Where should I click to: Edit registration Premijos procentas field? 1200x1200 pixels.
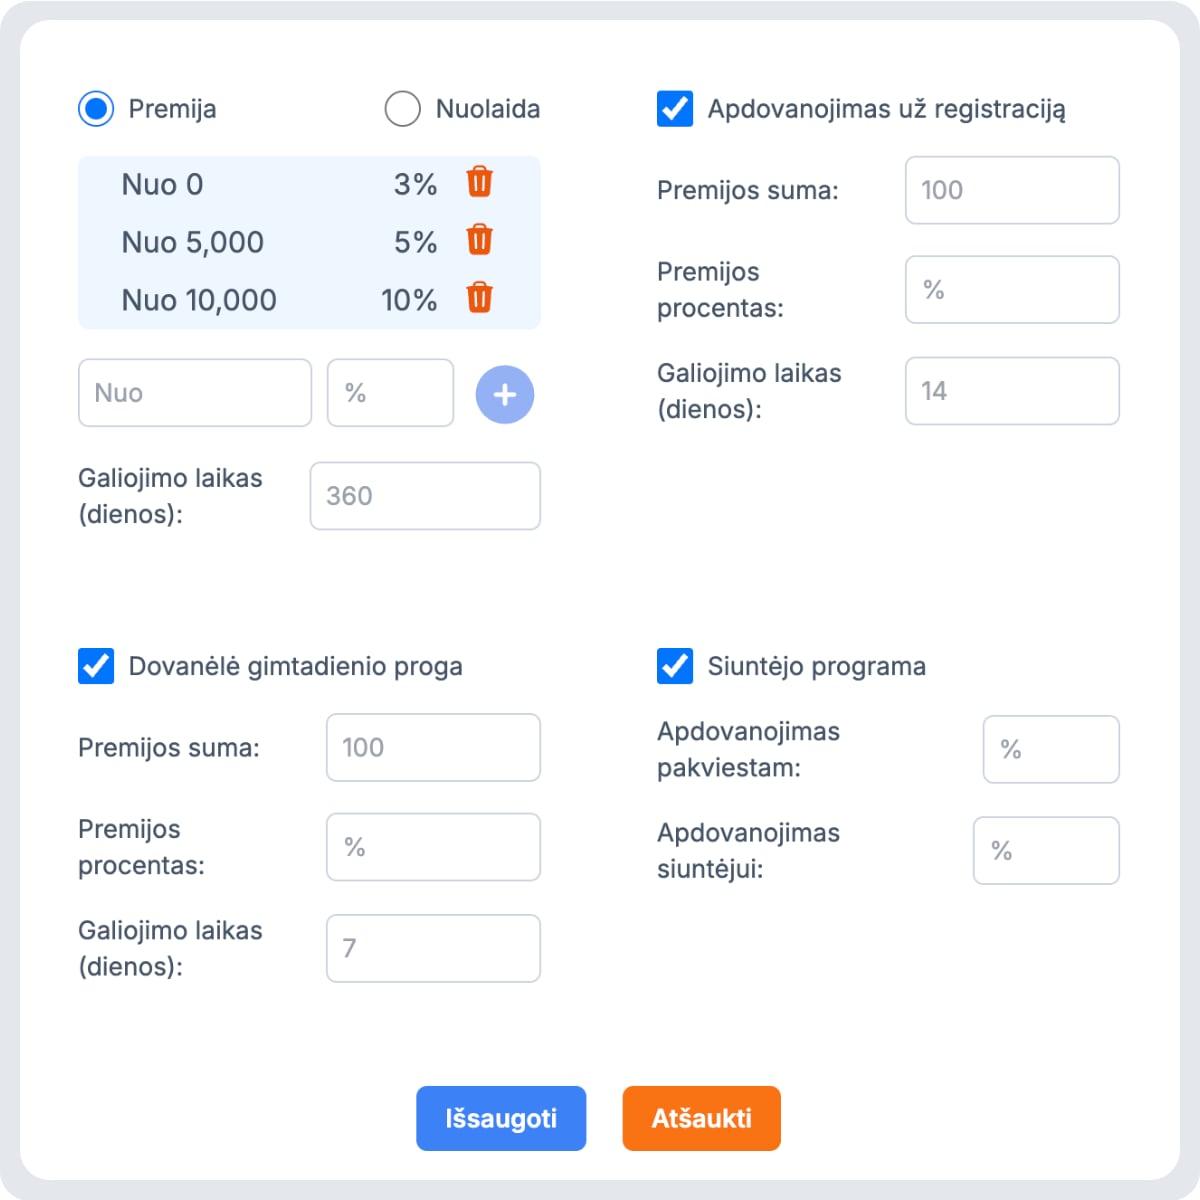1012,290
